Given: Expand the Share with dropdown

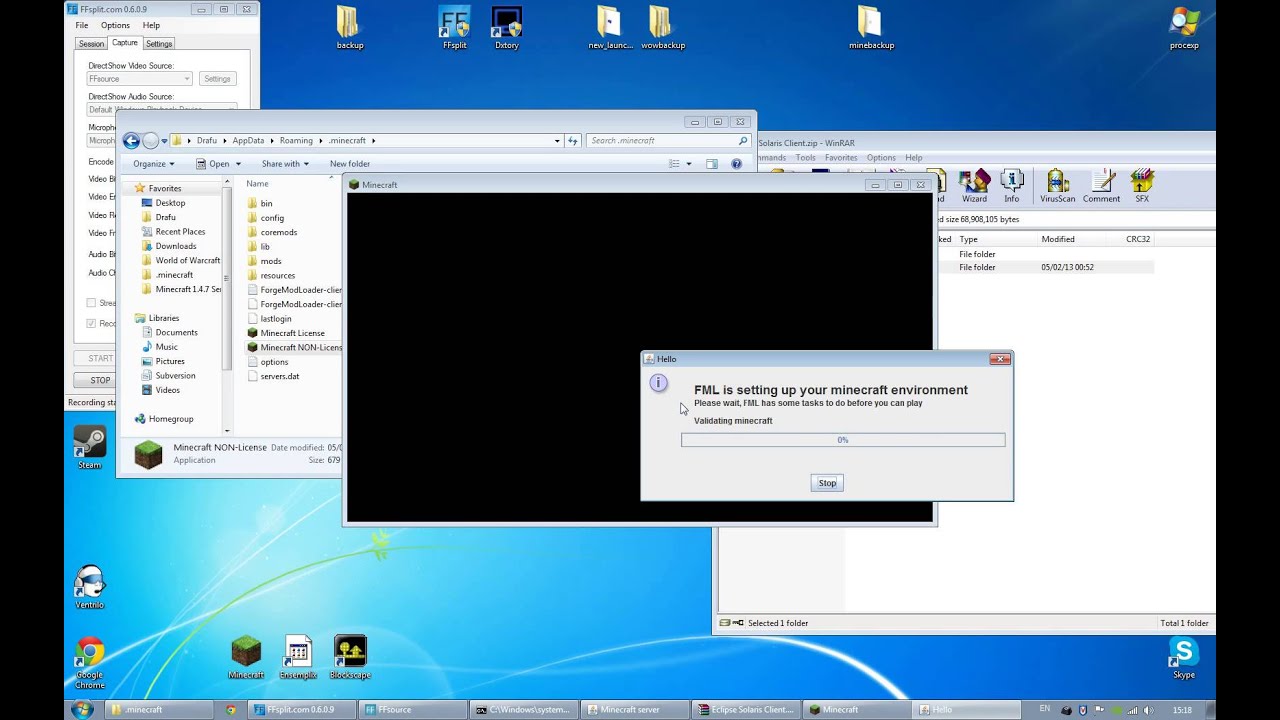Looking at the screenshot, I should tap(285, 164).
